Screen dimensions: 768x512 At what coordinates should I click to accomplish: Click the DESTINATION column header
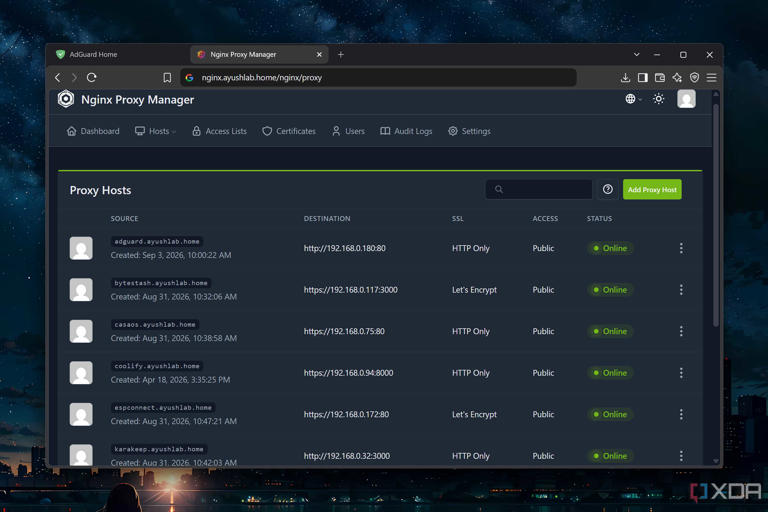click(x=327, y=219)
